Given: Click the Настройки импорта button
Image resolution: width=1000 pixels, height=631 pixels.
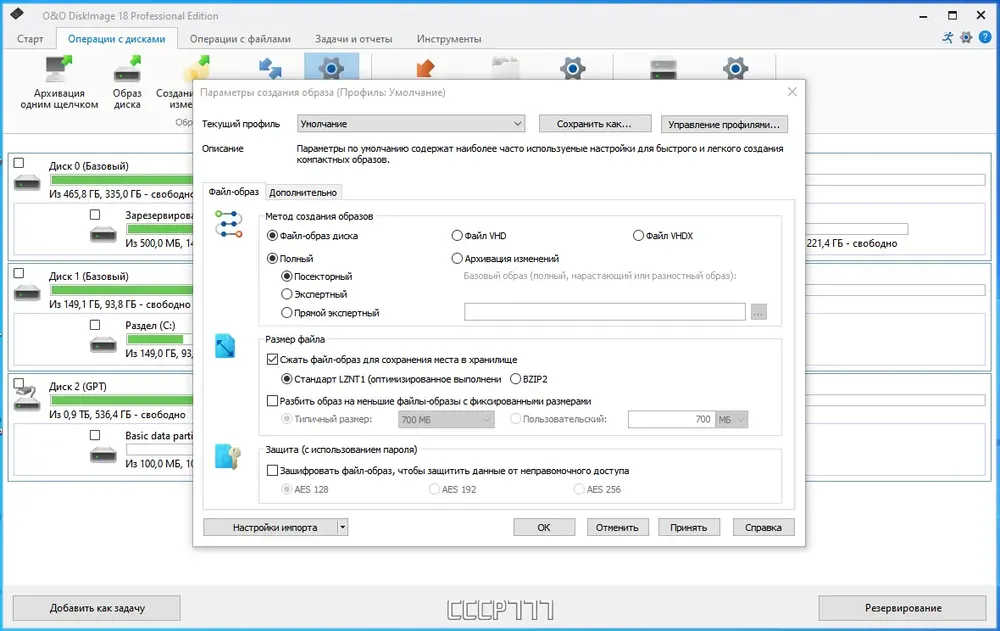Looking at the screenshot, I should (270, 527).
